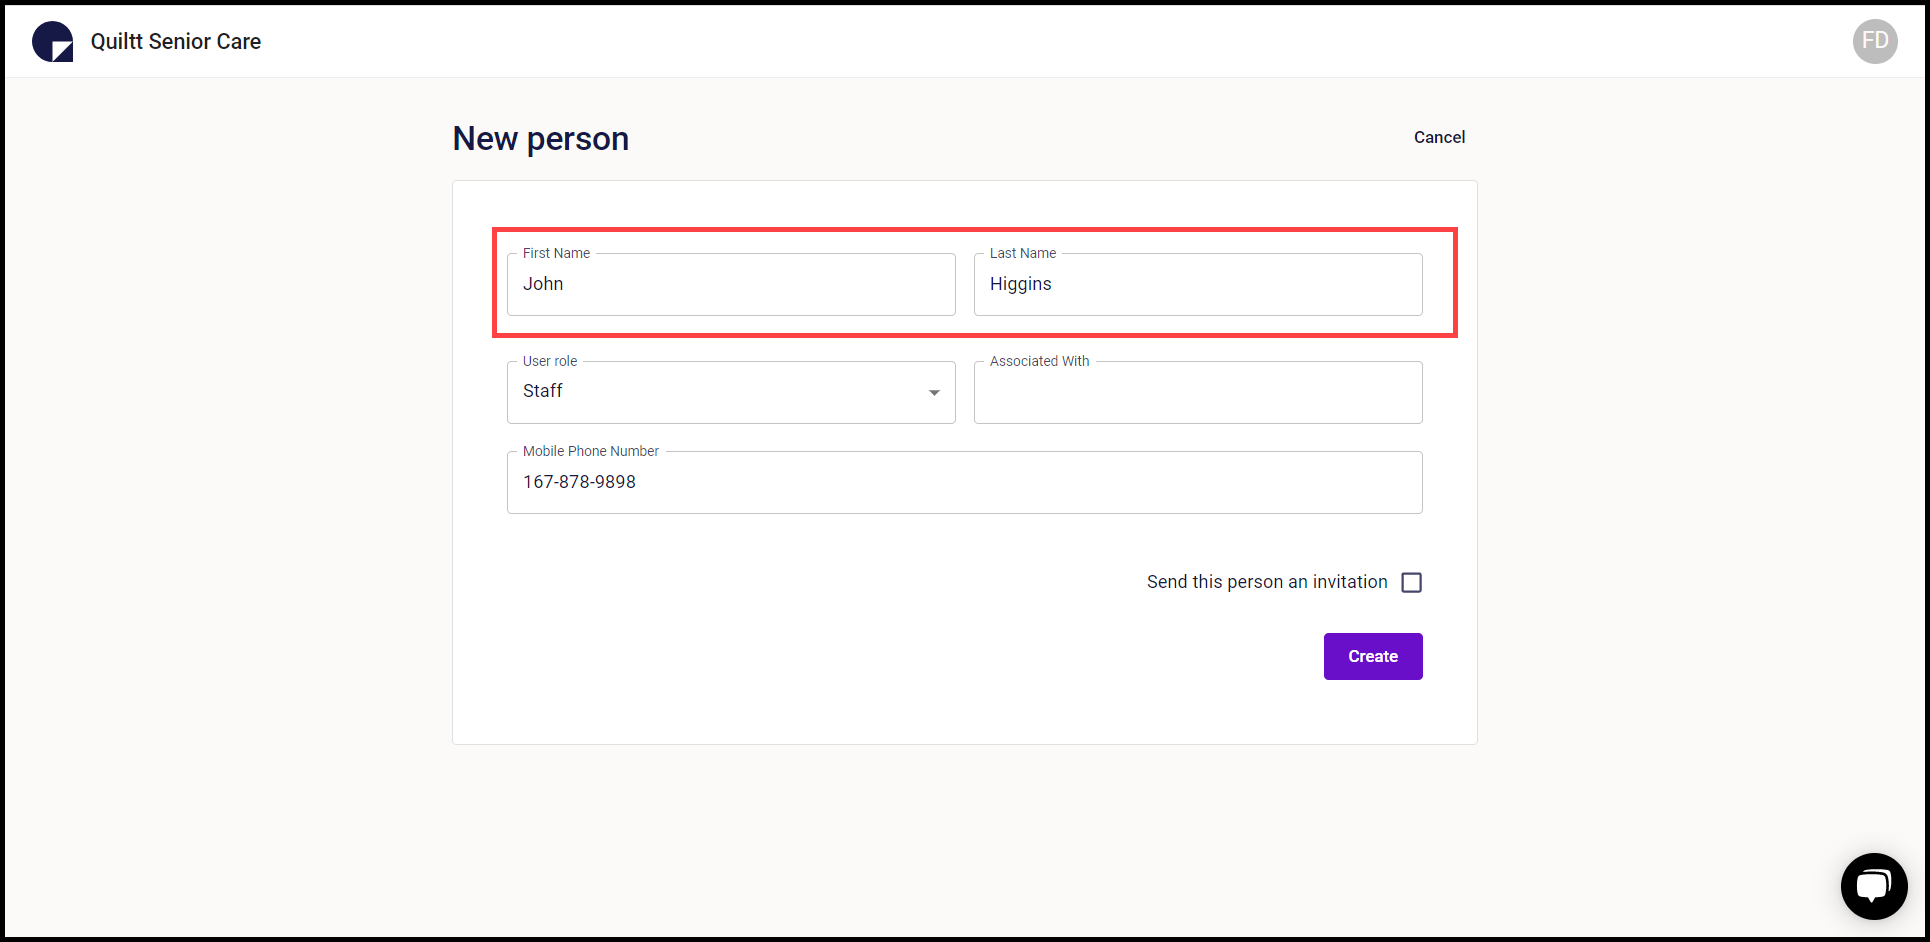Select the Last Name field showing Higgins
Image resolution: width=1930 pixels, height=942 pixels.
coord(1197,284)
